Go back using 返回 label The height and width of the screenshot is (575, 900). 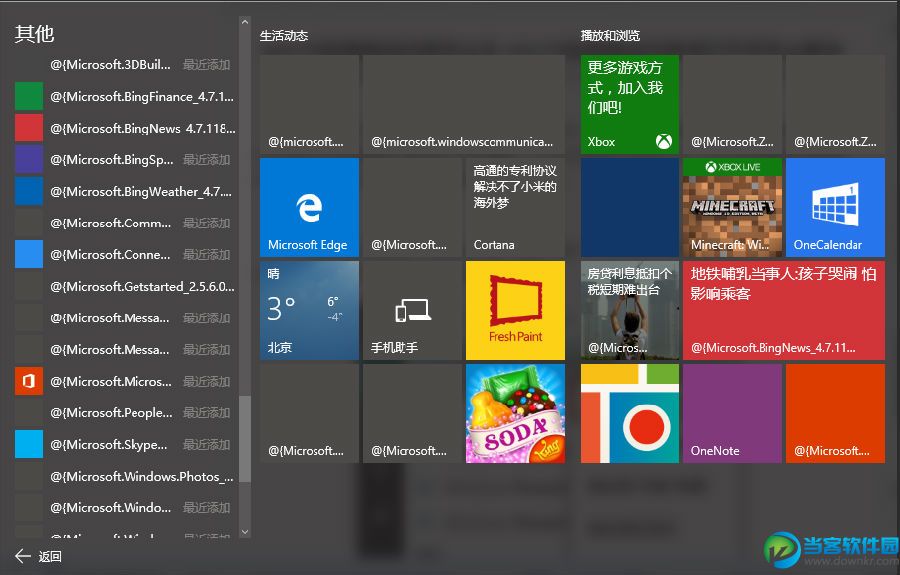click(50, 556)
